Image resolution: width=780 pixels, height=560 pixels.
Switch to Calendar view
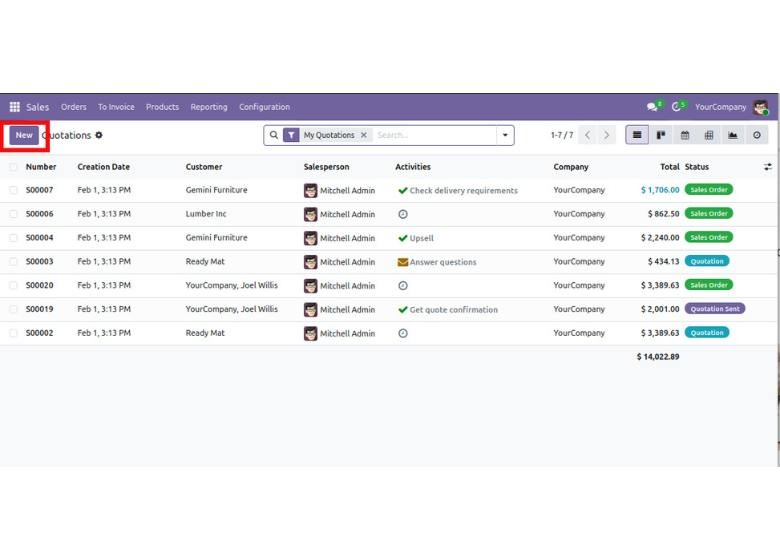click(685, 135)
